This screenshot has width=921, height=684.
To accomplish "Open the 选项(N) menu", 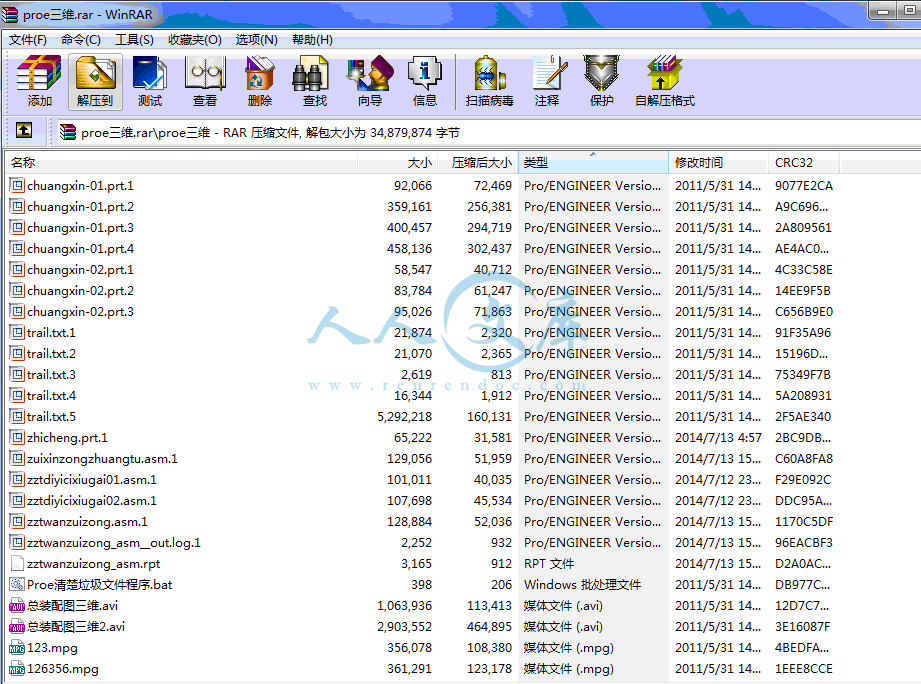I will point(257,39).
